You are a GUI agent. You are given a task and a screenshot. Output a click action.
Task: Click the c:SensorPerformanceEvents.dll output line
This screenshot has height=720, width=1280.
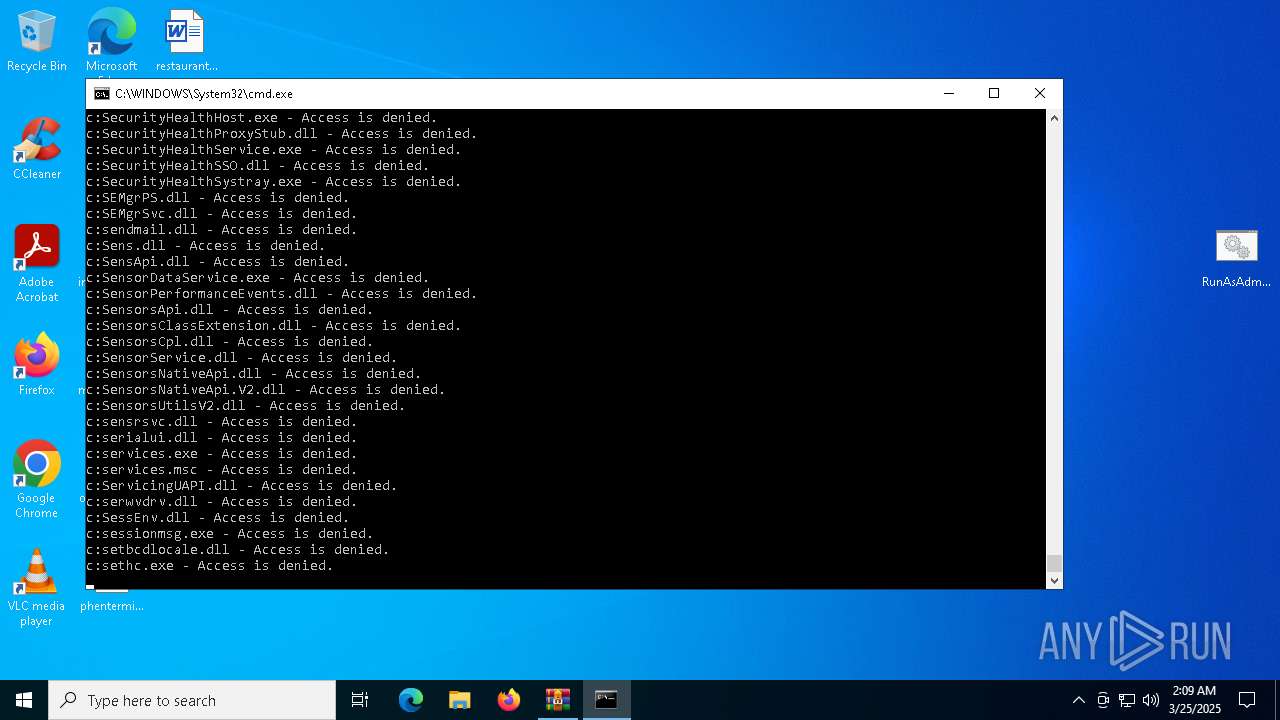(282, 294)
